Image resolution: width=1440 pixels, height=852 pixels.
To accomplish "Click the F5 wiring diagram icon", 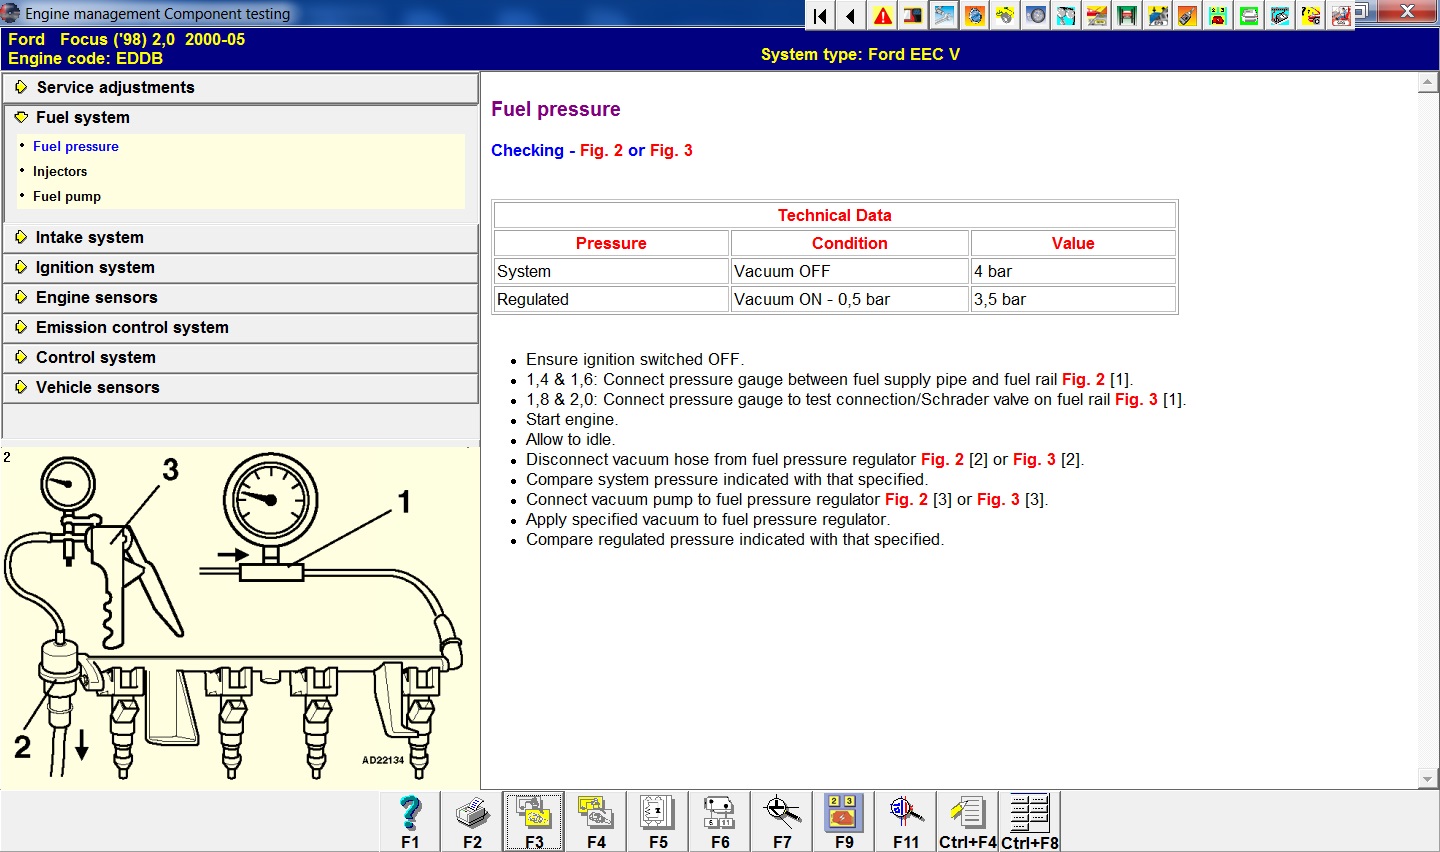I will click(658, 821).
